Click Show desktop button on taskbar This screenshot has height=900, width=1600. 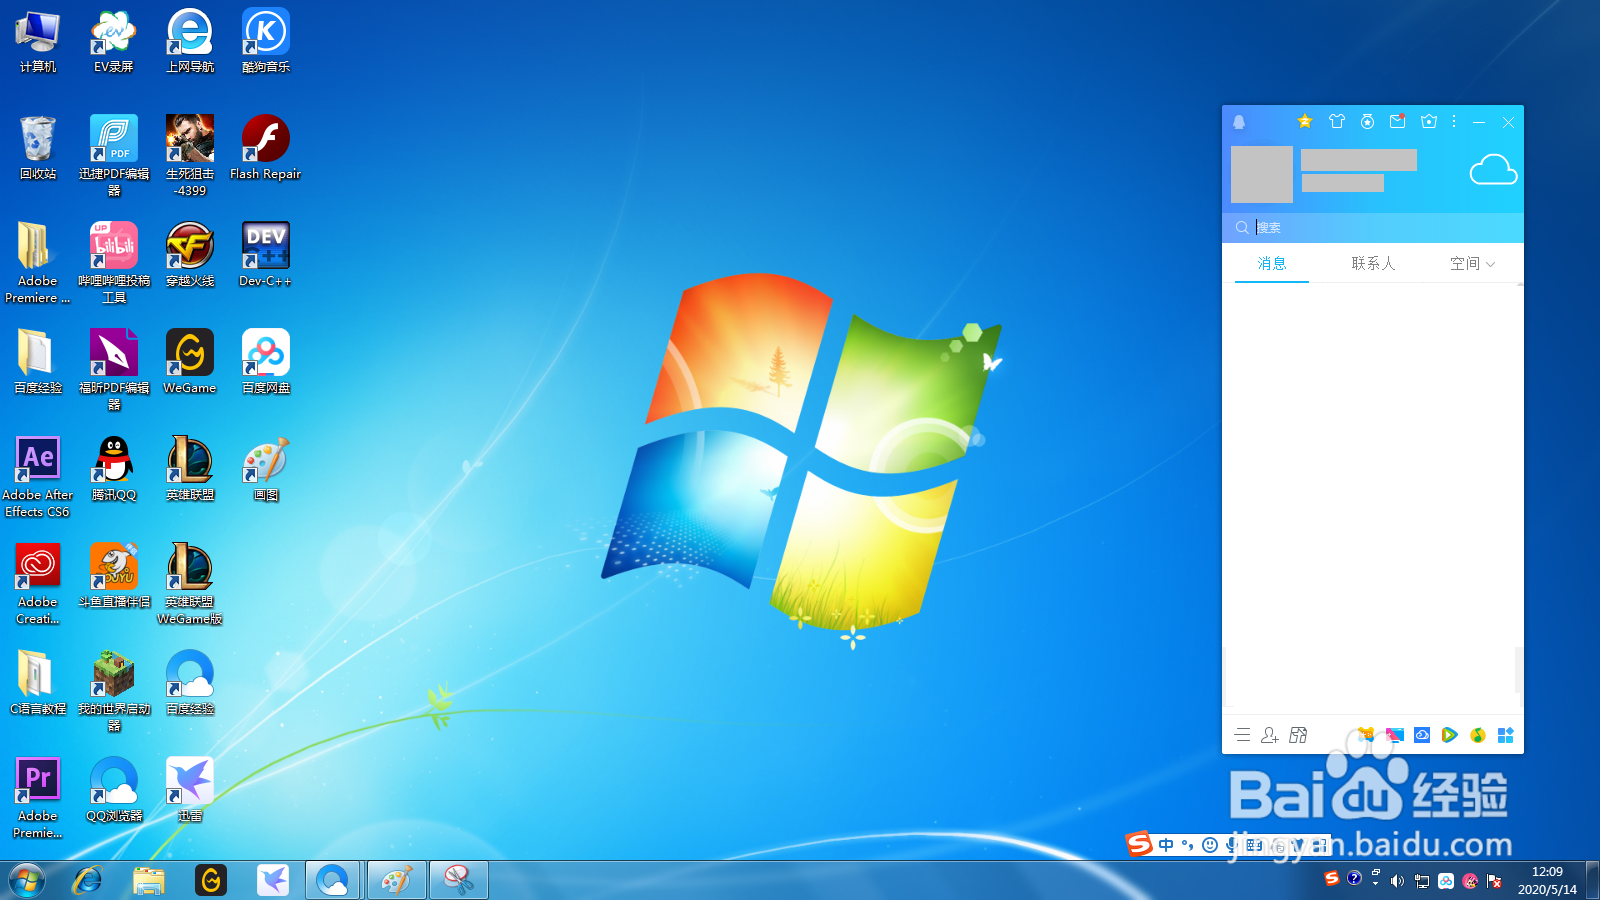point(1592,881)
